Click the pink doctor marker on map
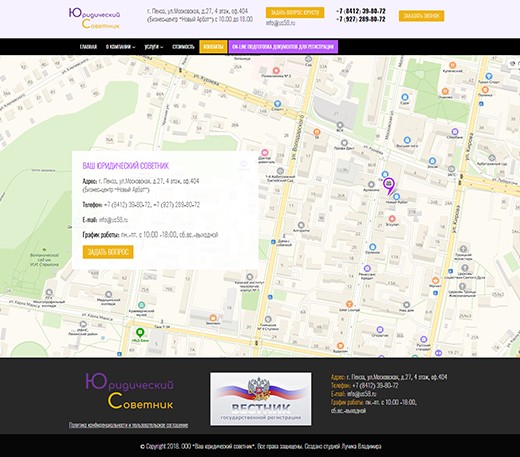 click(265, 153)
